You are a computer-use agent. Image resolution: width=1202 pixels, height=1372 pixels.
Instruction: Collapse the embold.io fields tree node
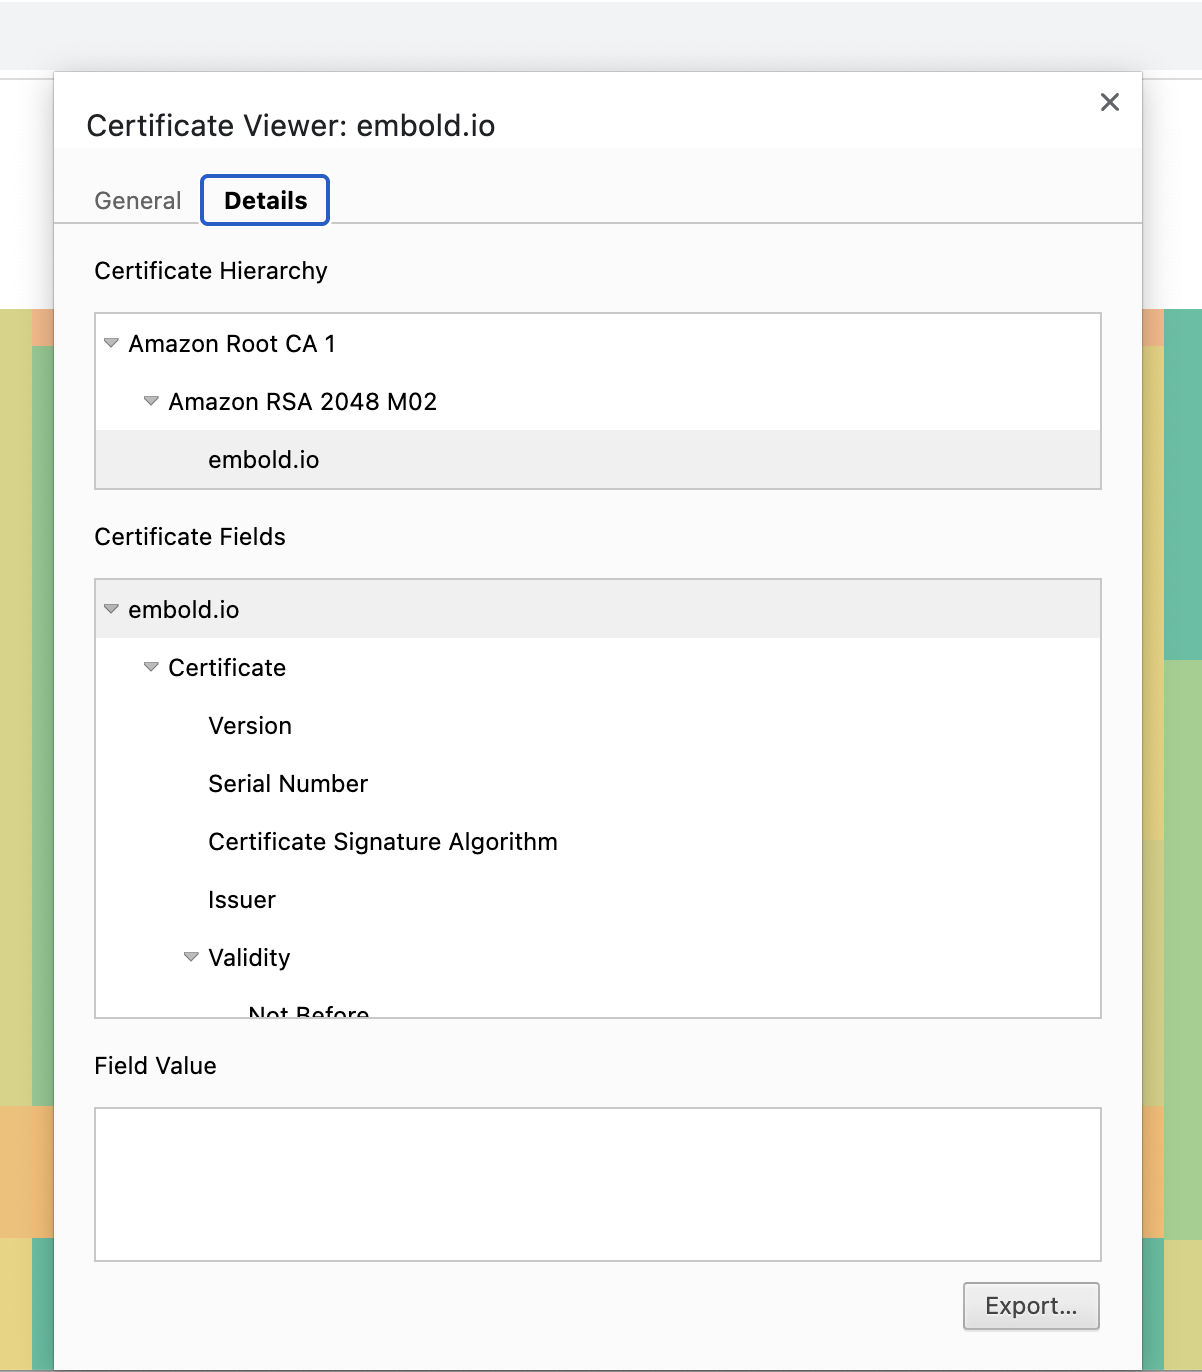(111, 609)
